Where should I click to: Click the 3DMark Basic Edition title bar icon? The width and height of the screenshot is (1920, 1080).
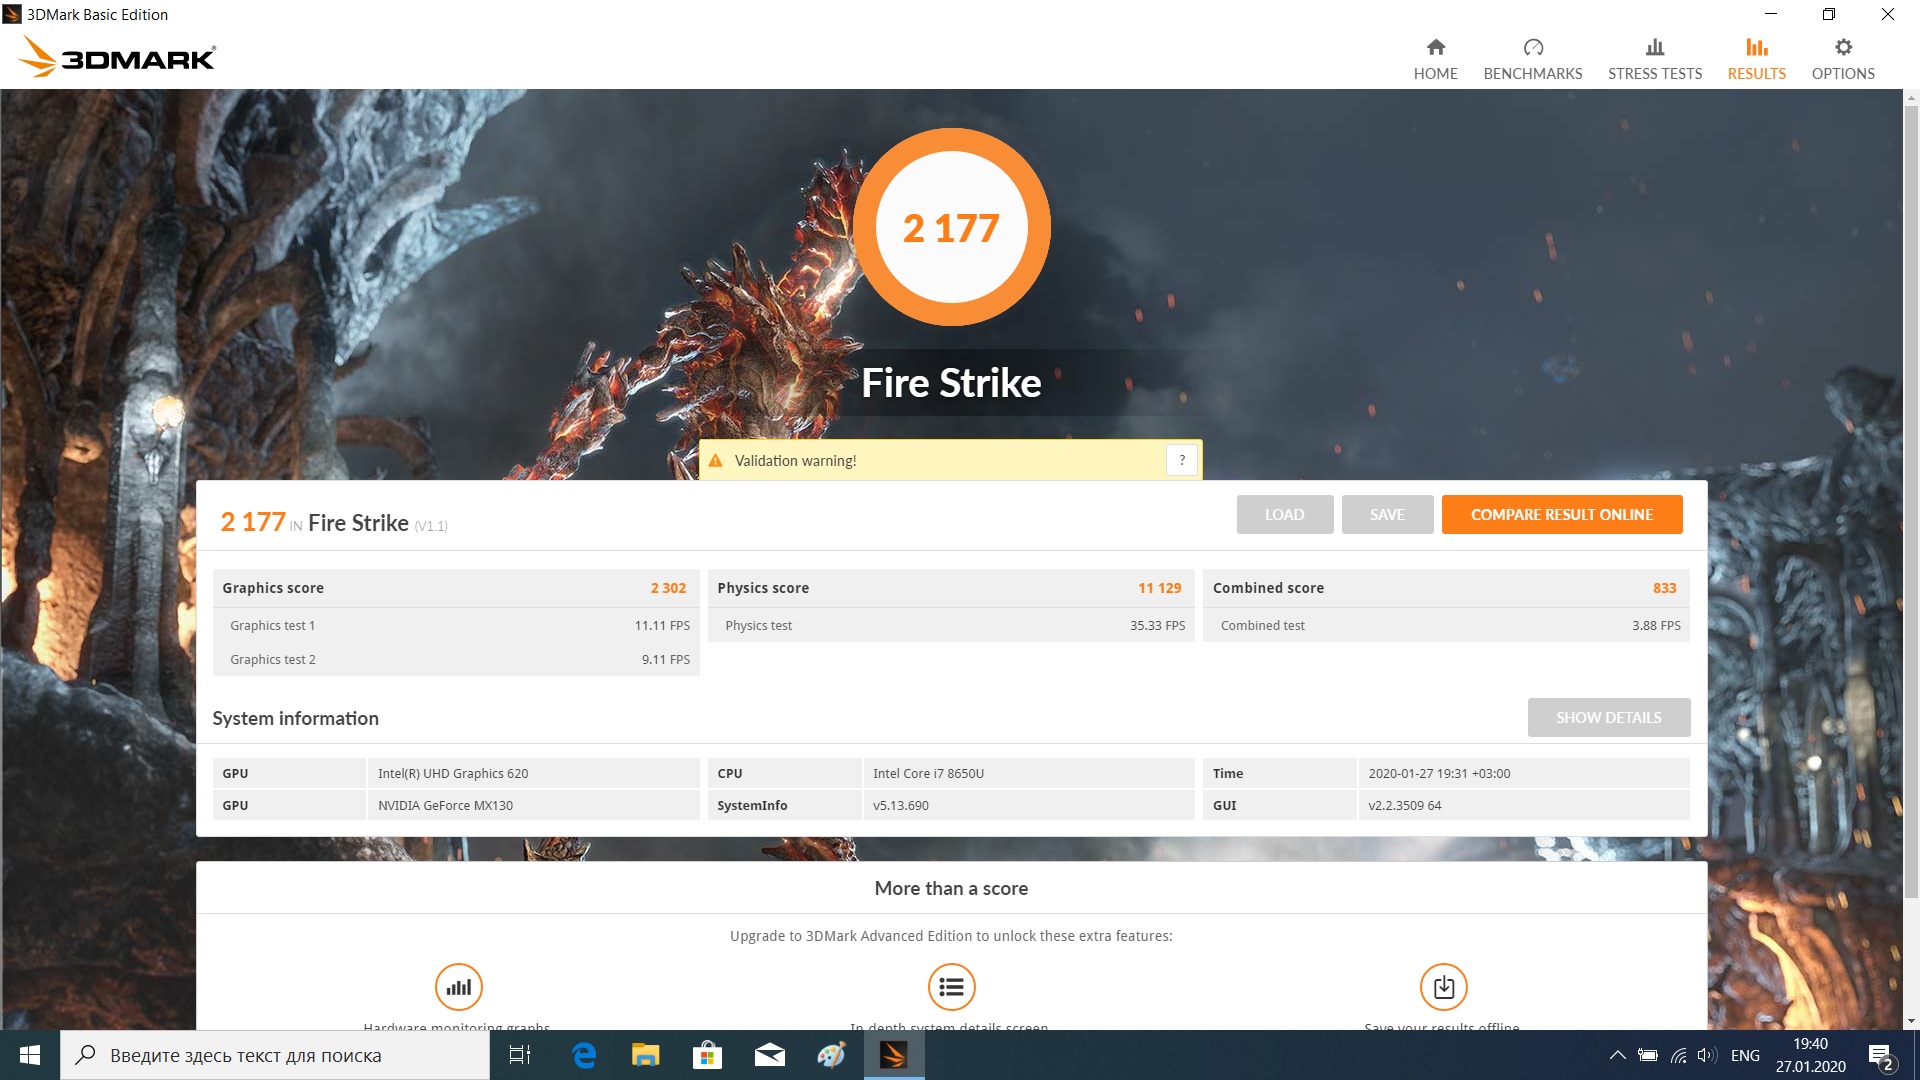tap(12, 14)
